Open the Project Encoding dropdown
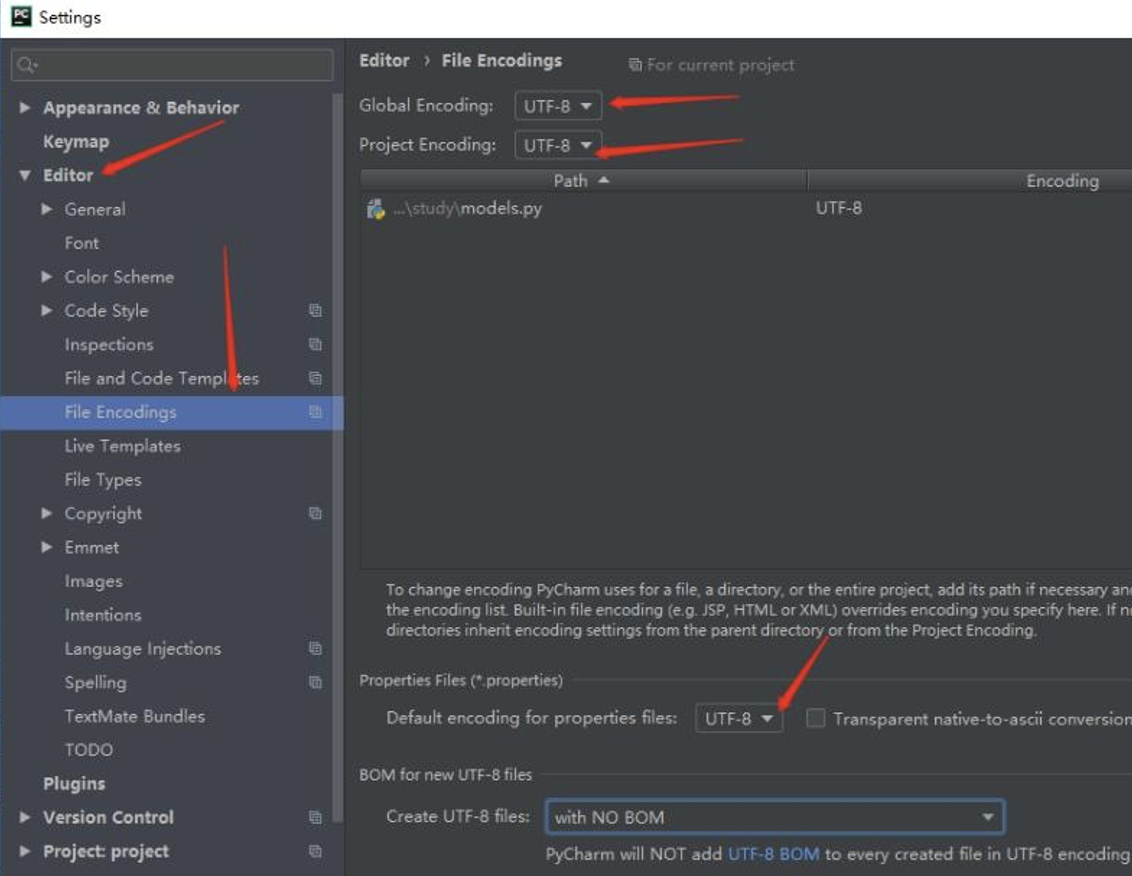The image size is (1132, 876). click(558, 145)
